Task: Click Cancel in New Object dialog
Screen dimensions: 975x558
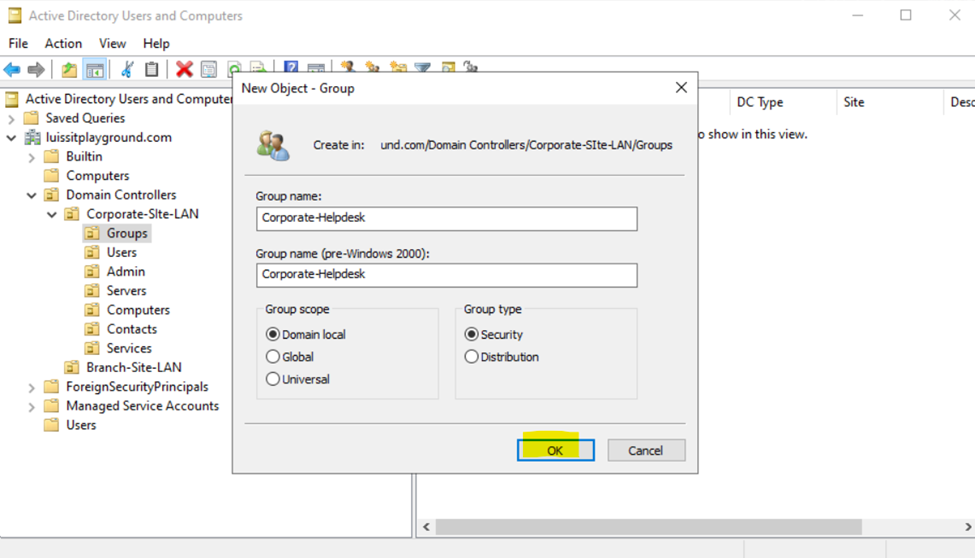Action: point(646,450)
